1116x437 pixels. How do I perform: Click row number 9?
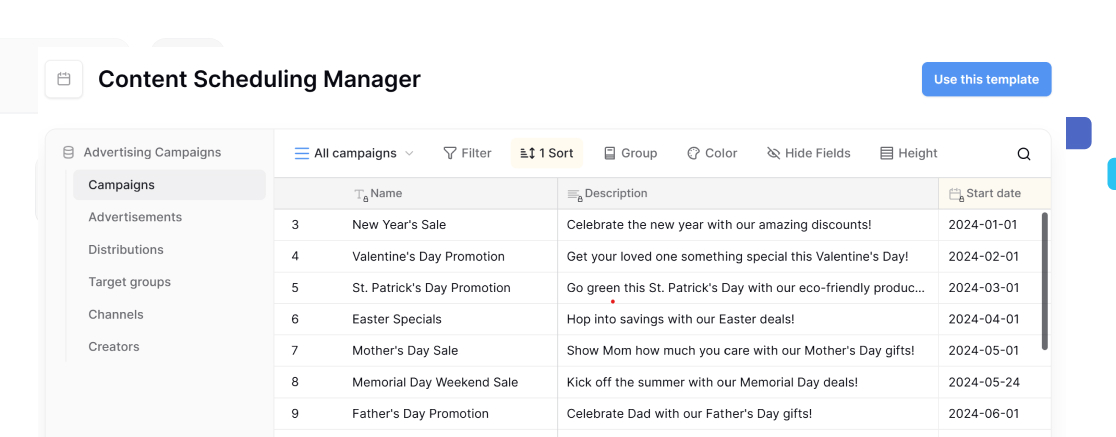(x=295, y=414)
